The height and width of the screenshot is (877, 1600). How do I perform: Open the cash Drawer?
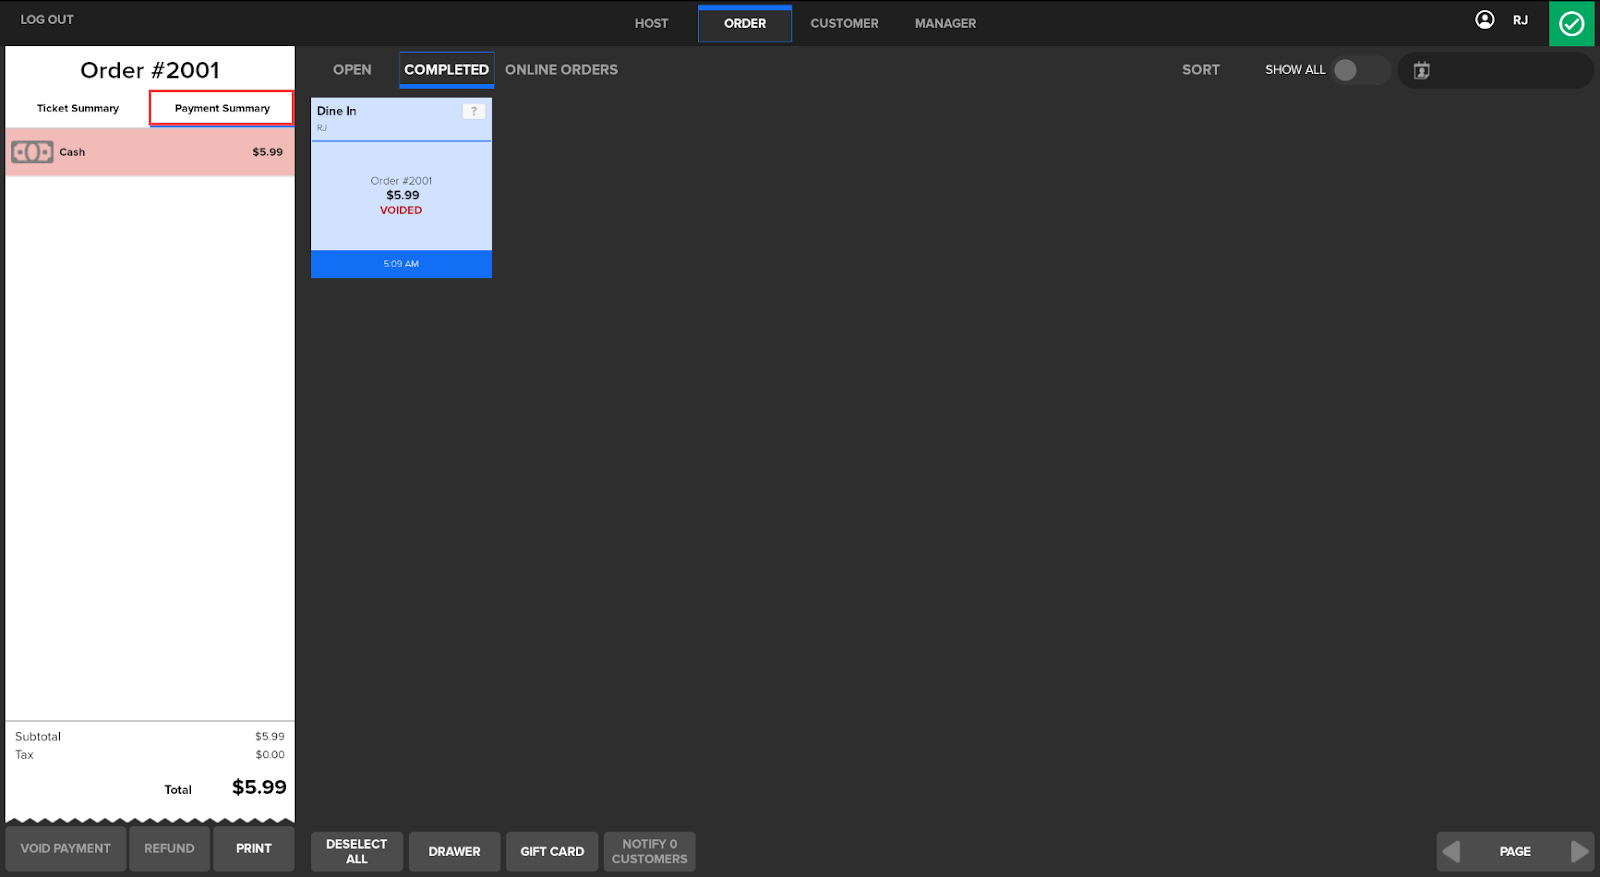pos(454,851)
